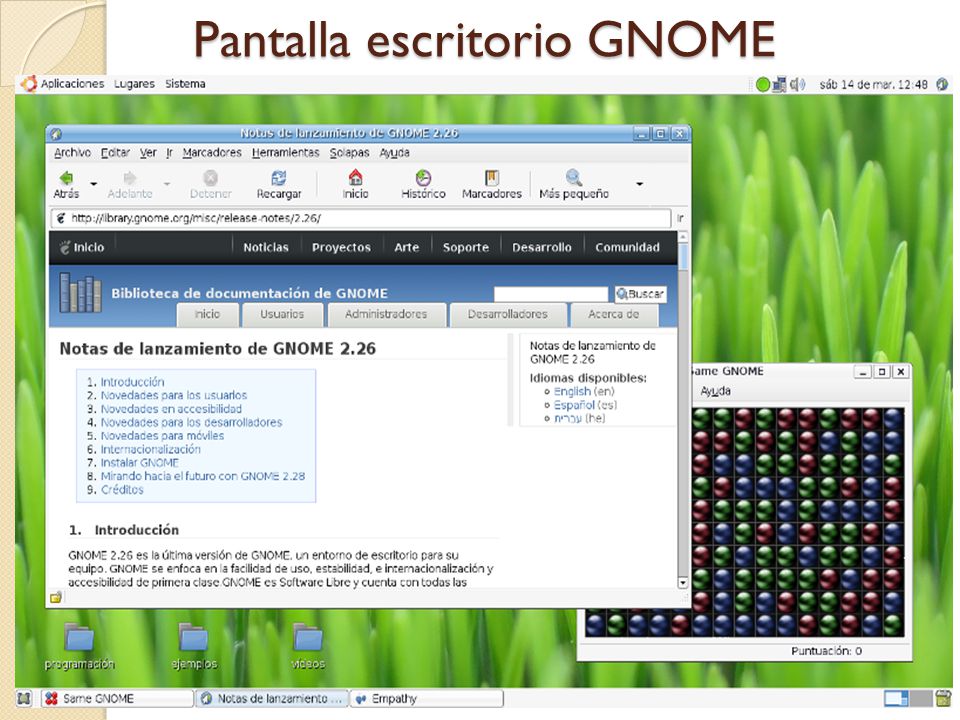Viewport: 960px width, 720px height.
Task: Click the page icon in the address bar
Action: 61,218
